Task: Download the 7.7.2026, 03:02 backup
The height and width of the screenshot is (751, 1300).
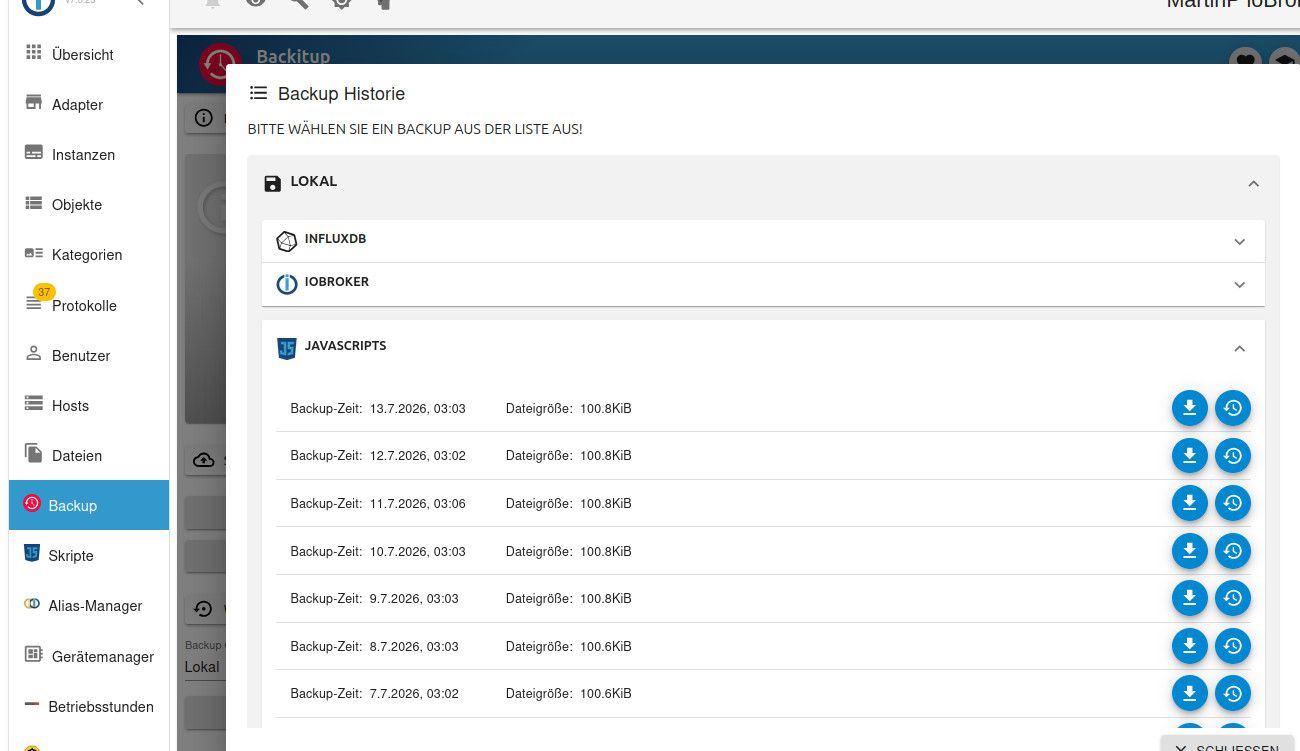Action: pyautogui.click(x=1189, y=693)
